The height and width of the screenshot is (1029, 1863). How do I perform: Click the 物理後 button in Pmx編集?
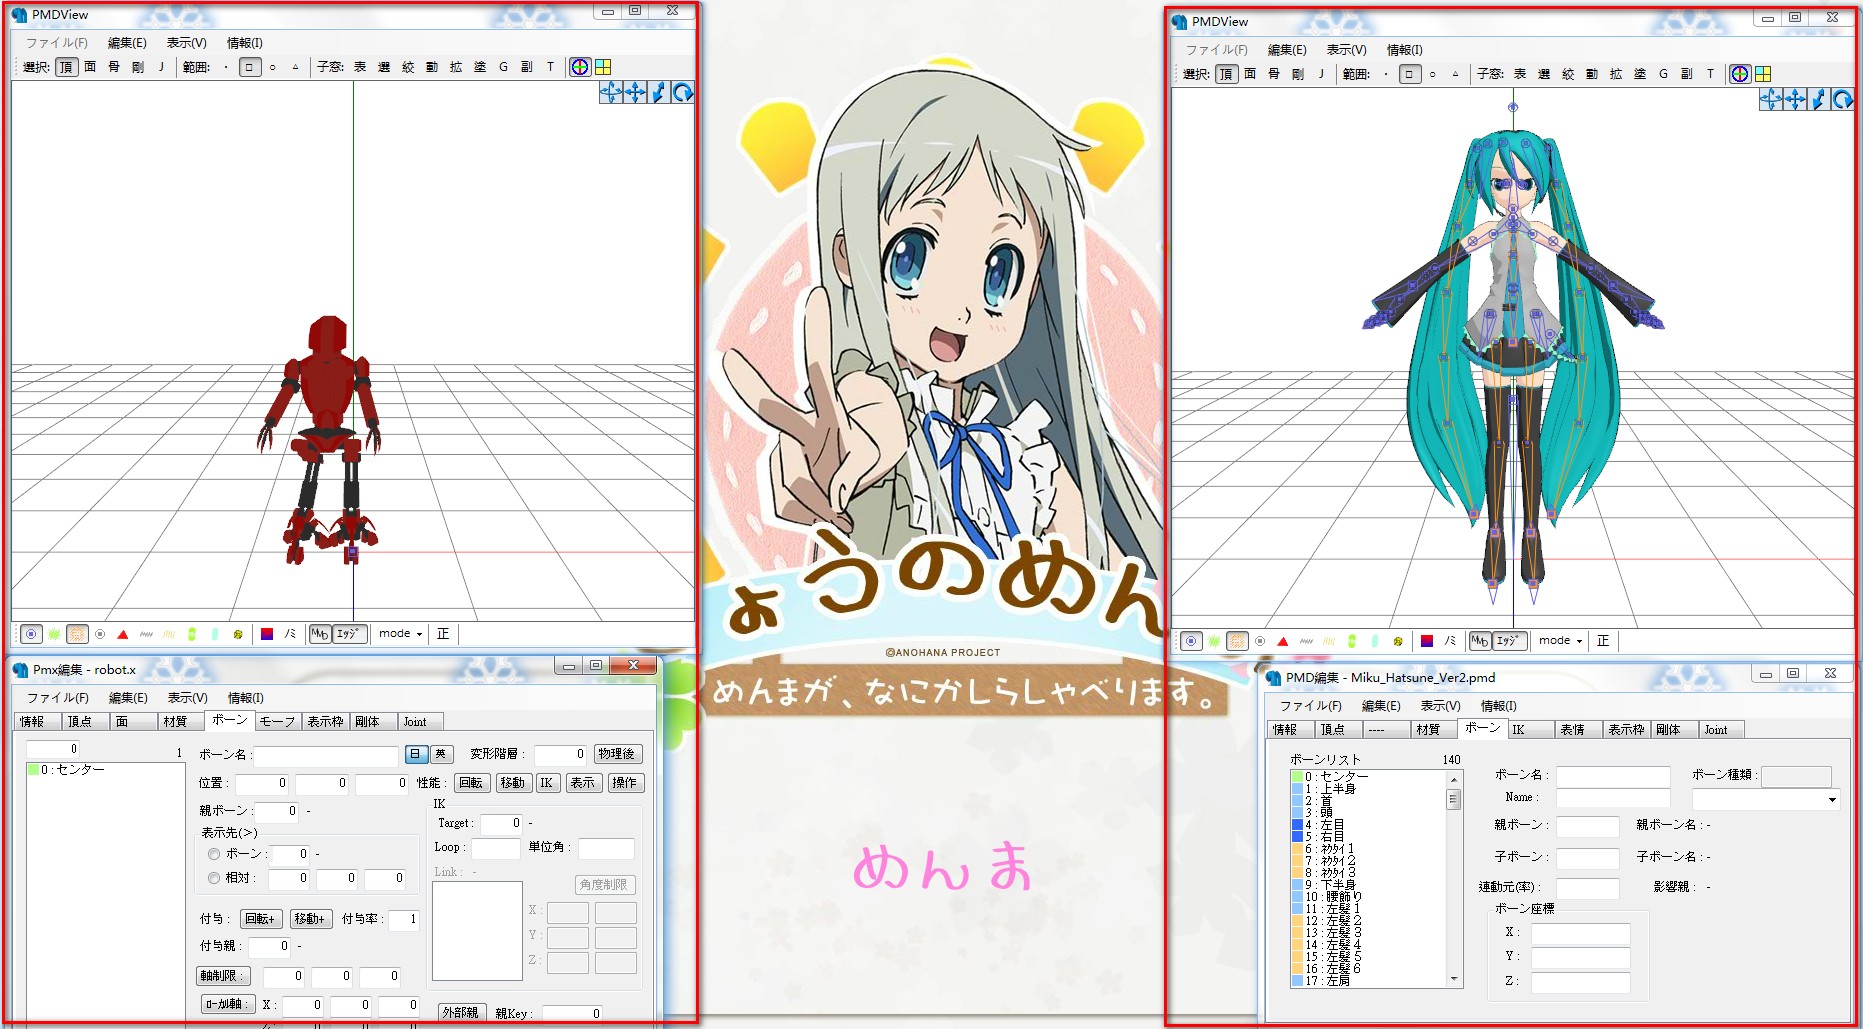(x=617, y=754)
